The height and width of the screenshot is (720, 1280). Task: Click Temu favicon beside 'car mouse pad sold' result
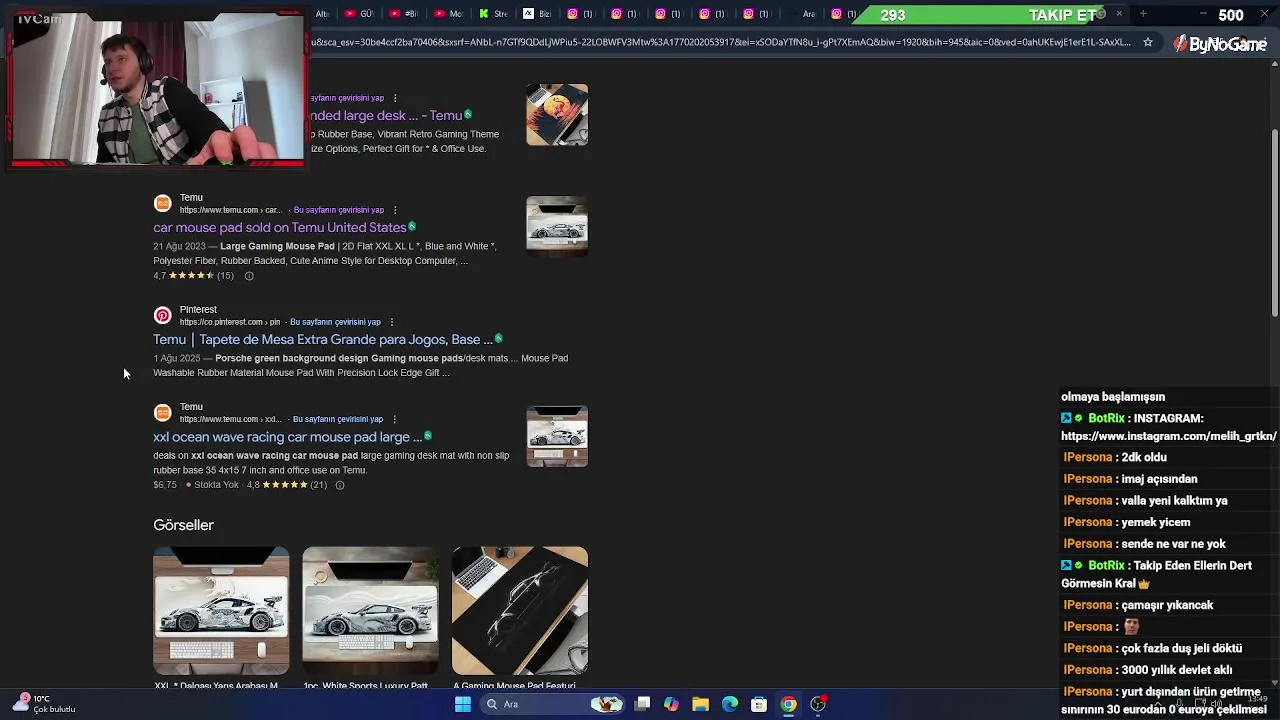162,203
